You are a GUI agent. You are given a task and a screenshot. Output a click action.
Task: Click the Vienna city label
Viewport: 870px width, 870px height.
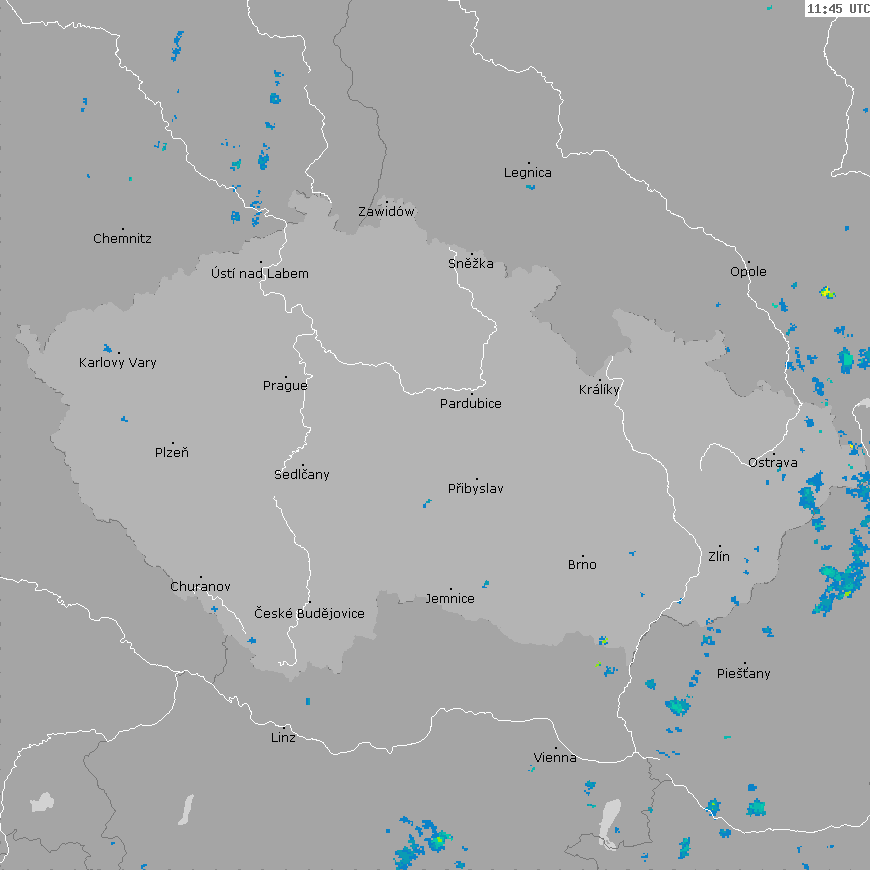click(555, 758)
